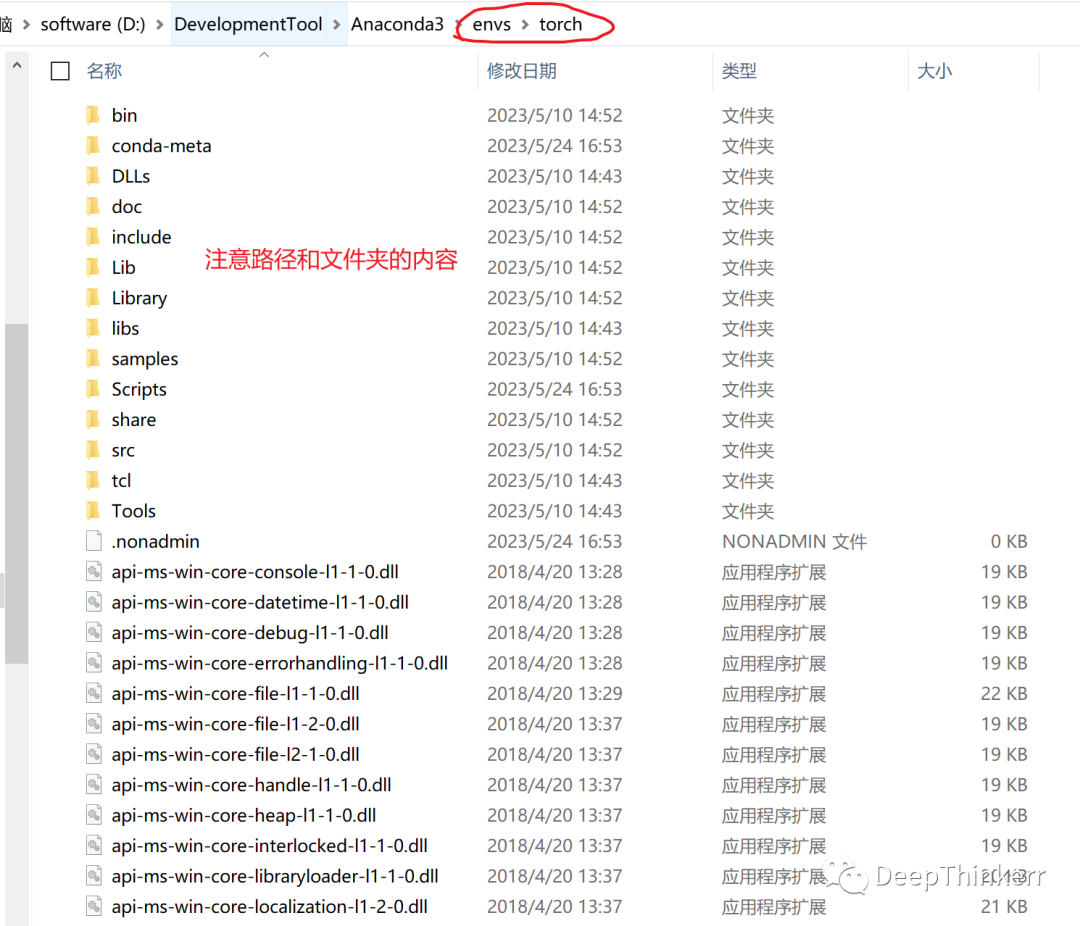Click the tcl folder icon

click(94, 480)
